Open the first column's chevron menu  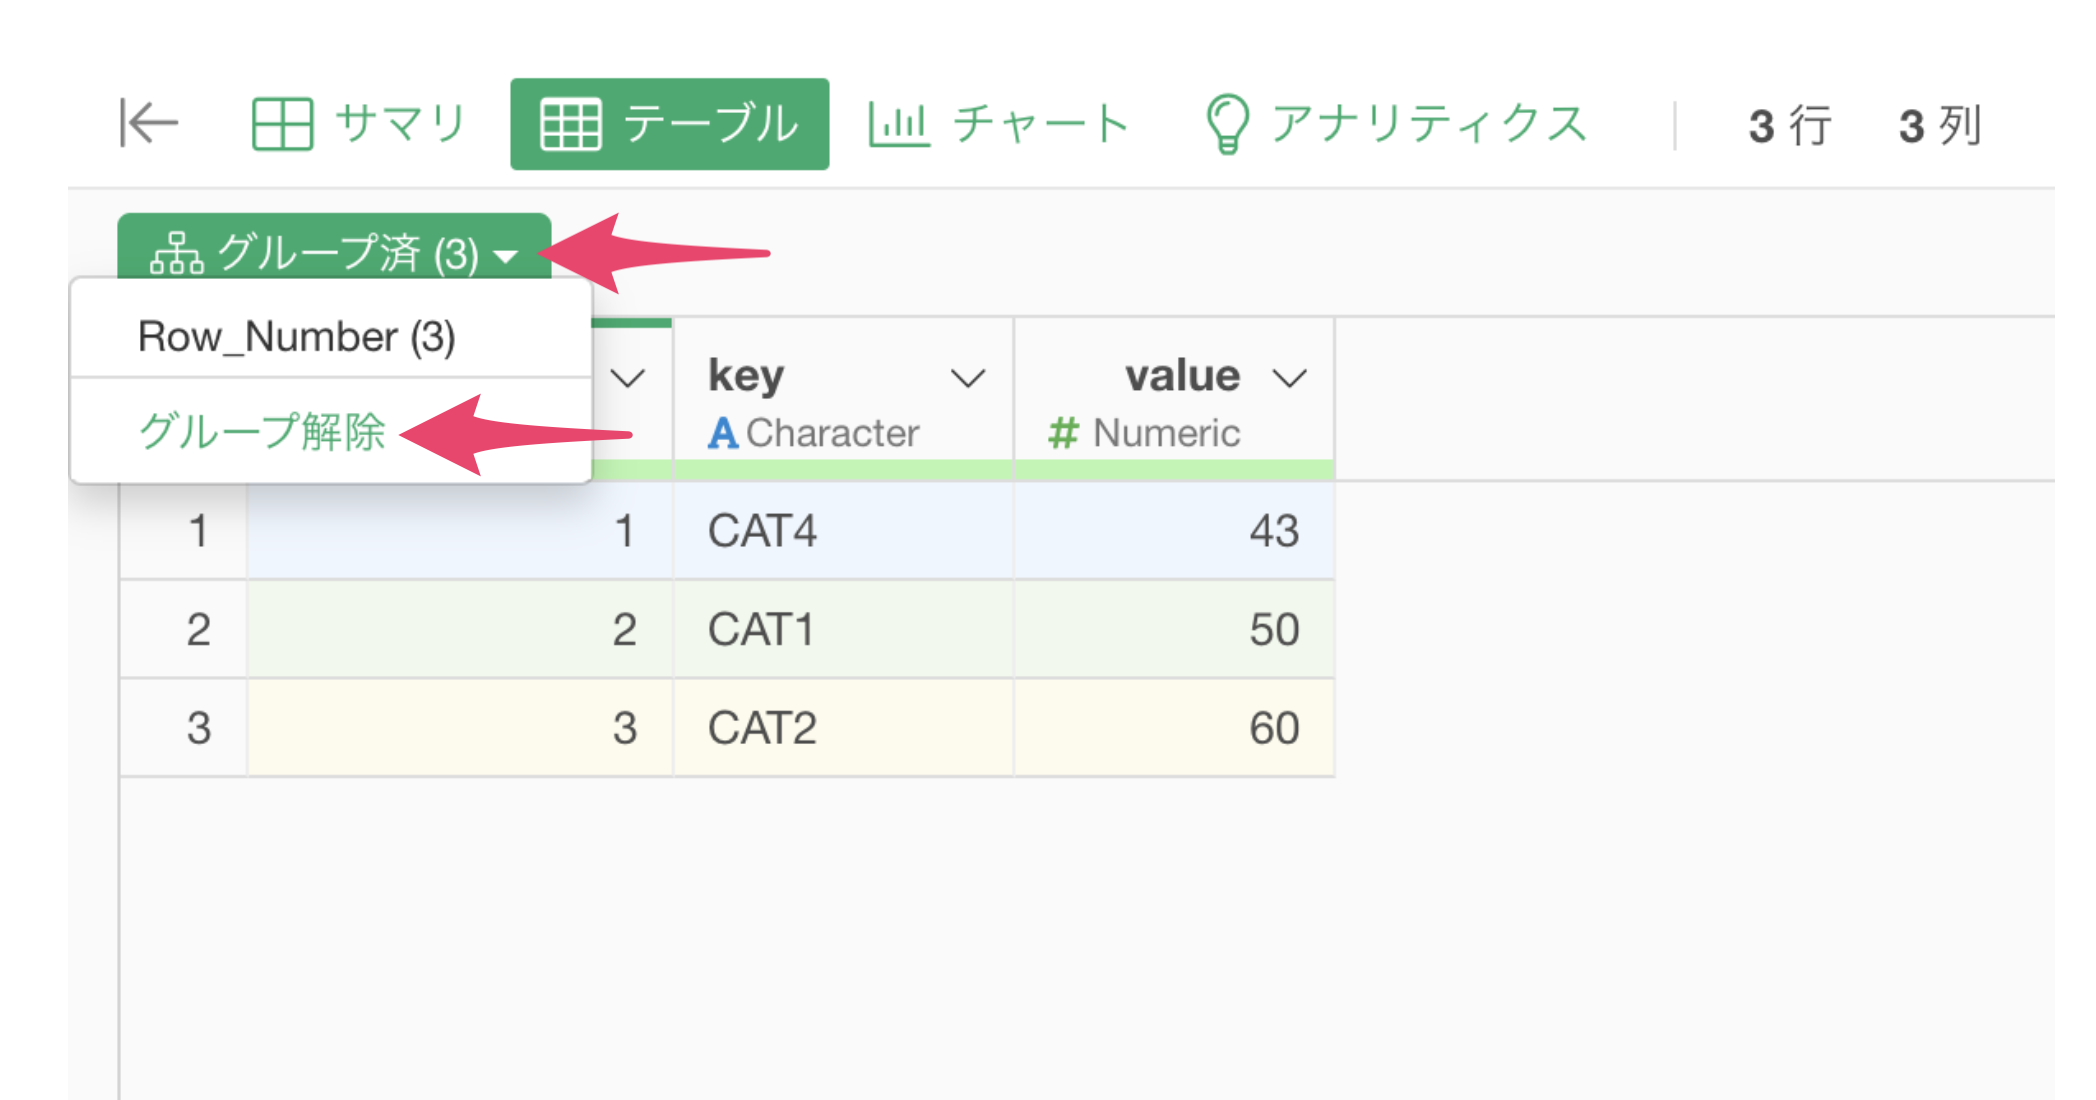click(x=628, y=378)
